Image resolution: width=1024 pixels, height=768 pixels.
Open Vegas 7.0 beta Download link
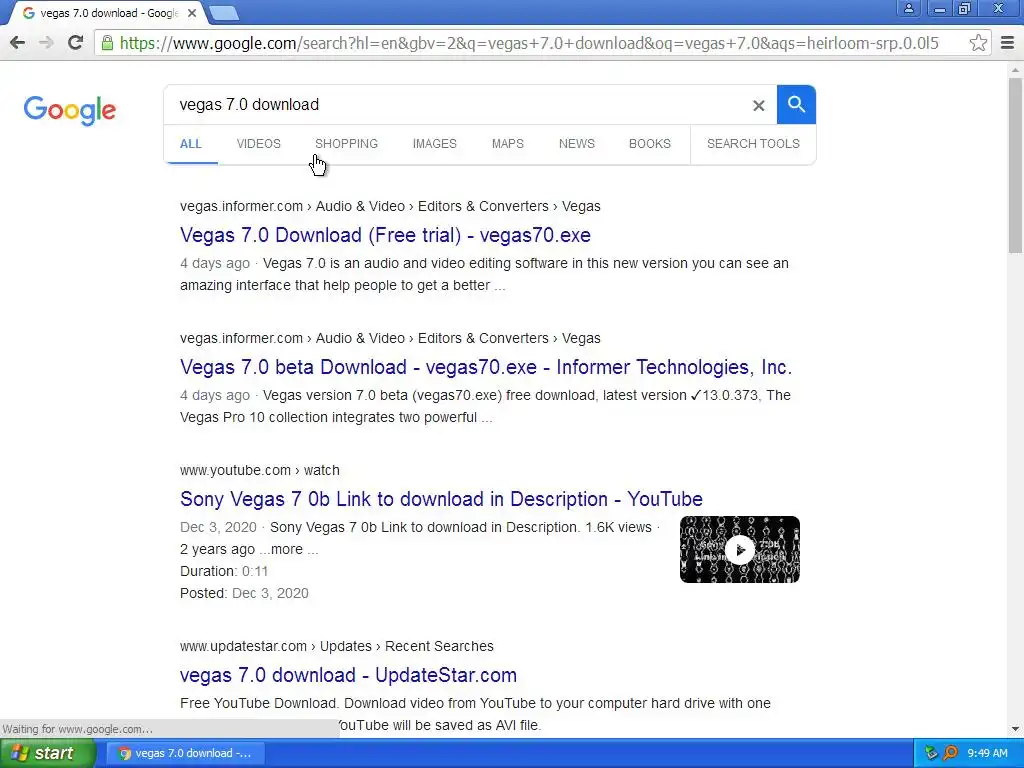click(486, 367)
